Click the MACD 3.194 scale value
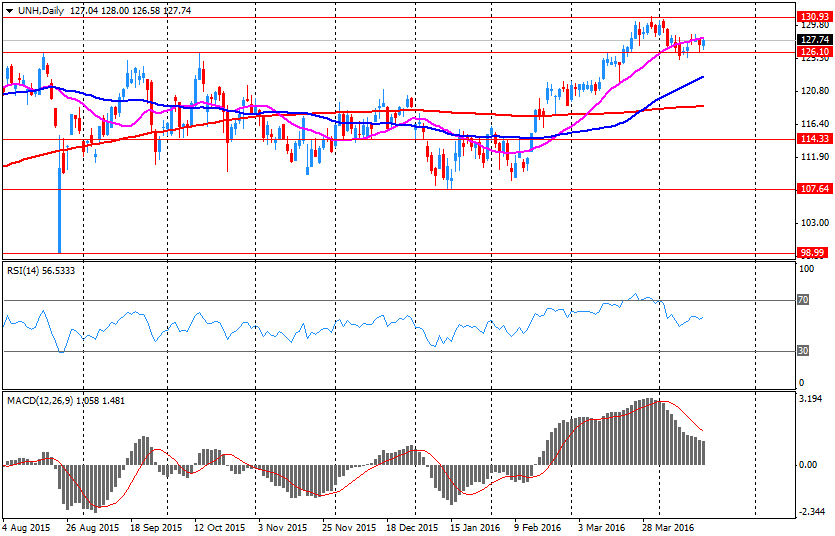This screenshot has width=835, height=536. [x=811, y=399]
